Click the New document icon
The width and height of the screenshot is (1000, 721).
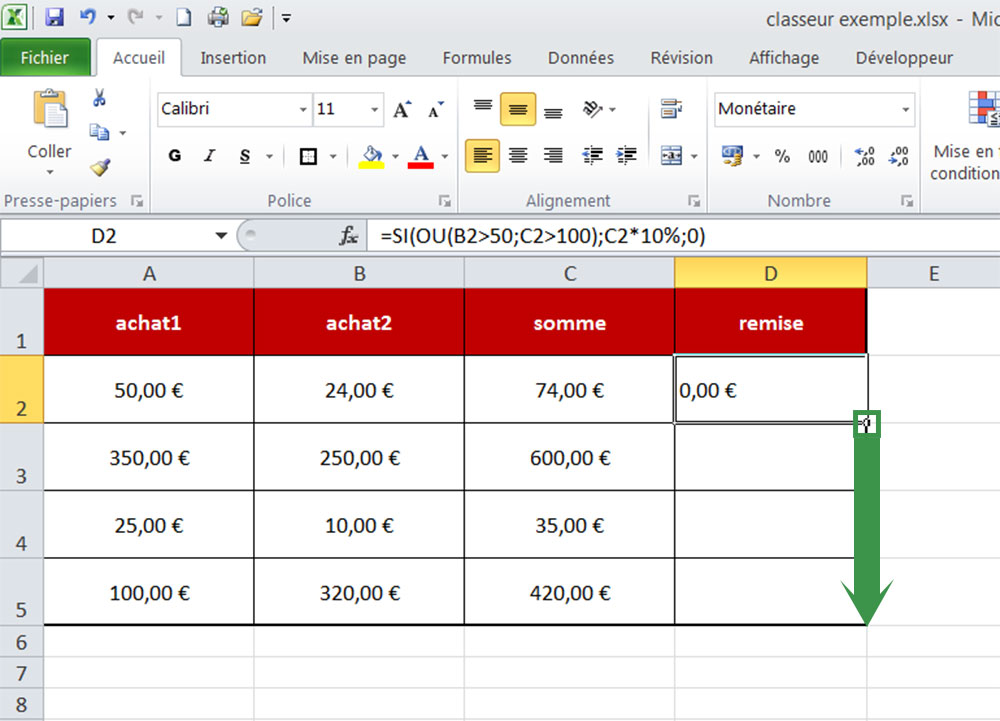(184, 17)
